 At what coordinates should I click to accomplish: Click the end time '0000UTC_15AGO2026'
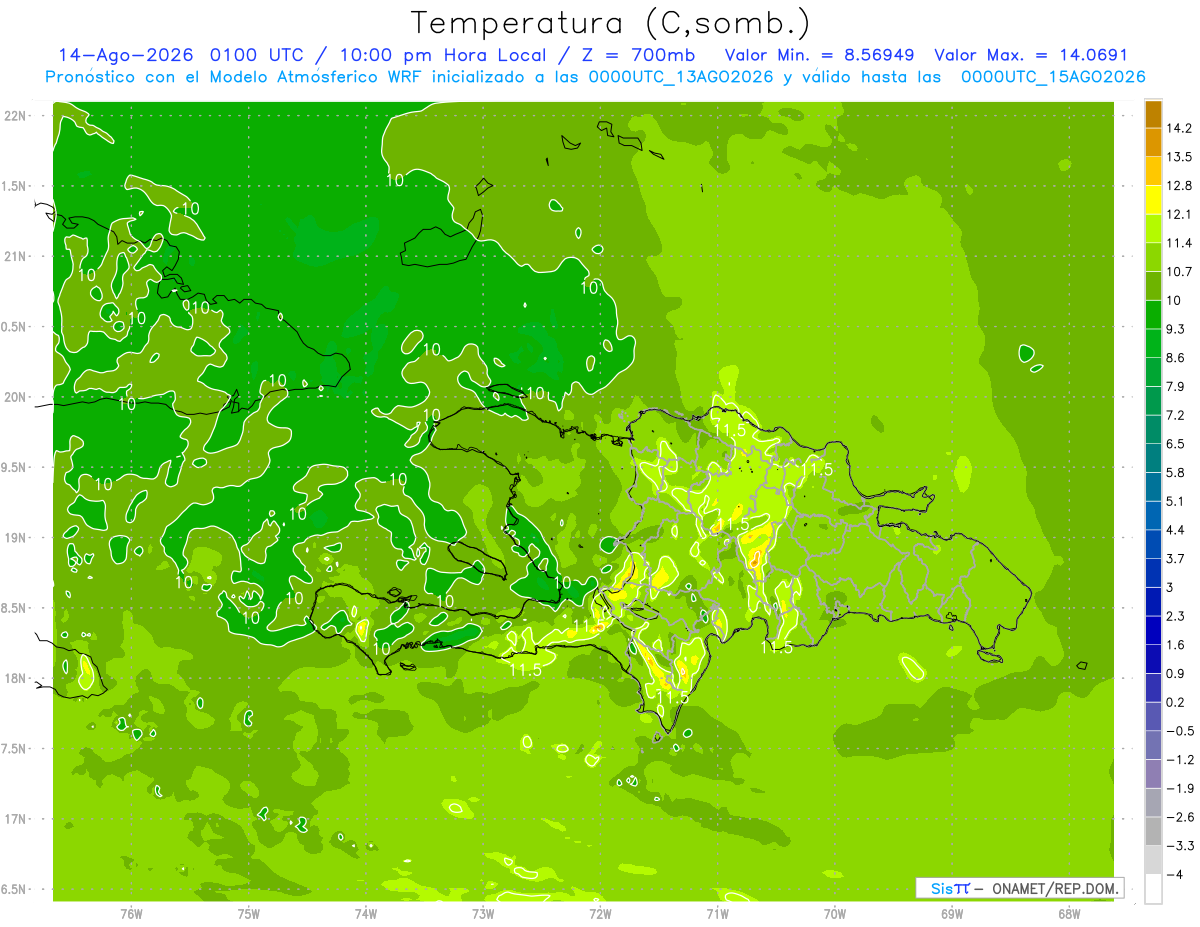(x=1053, y=77)
